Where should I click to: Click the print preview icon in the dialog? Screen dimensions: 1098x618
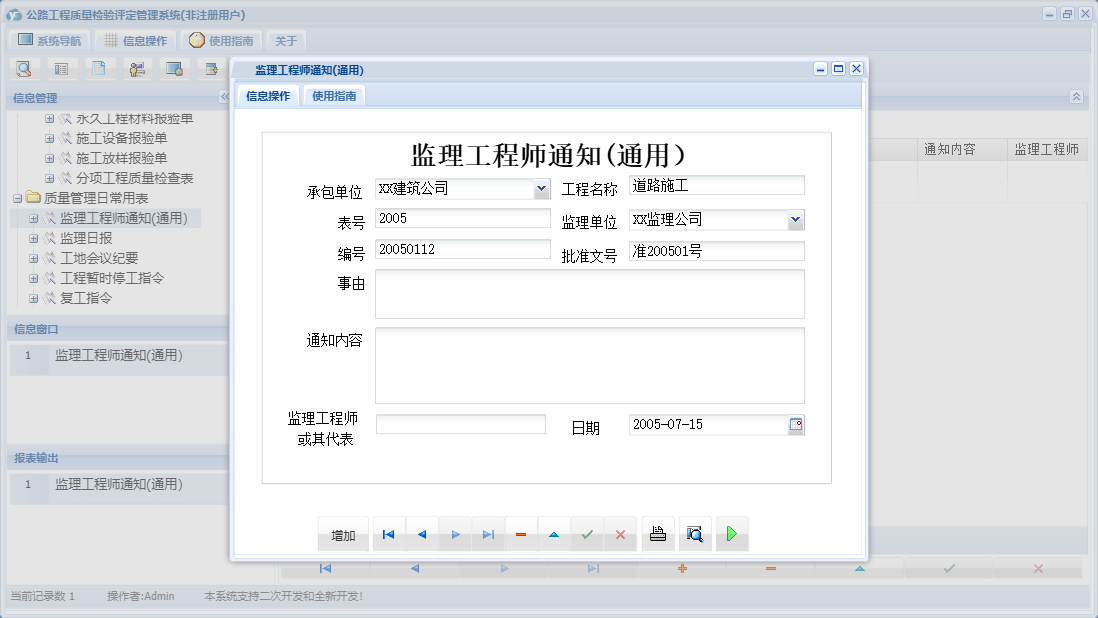click(x=695, y=534)
